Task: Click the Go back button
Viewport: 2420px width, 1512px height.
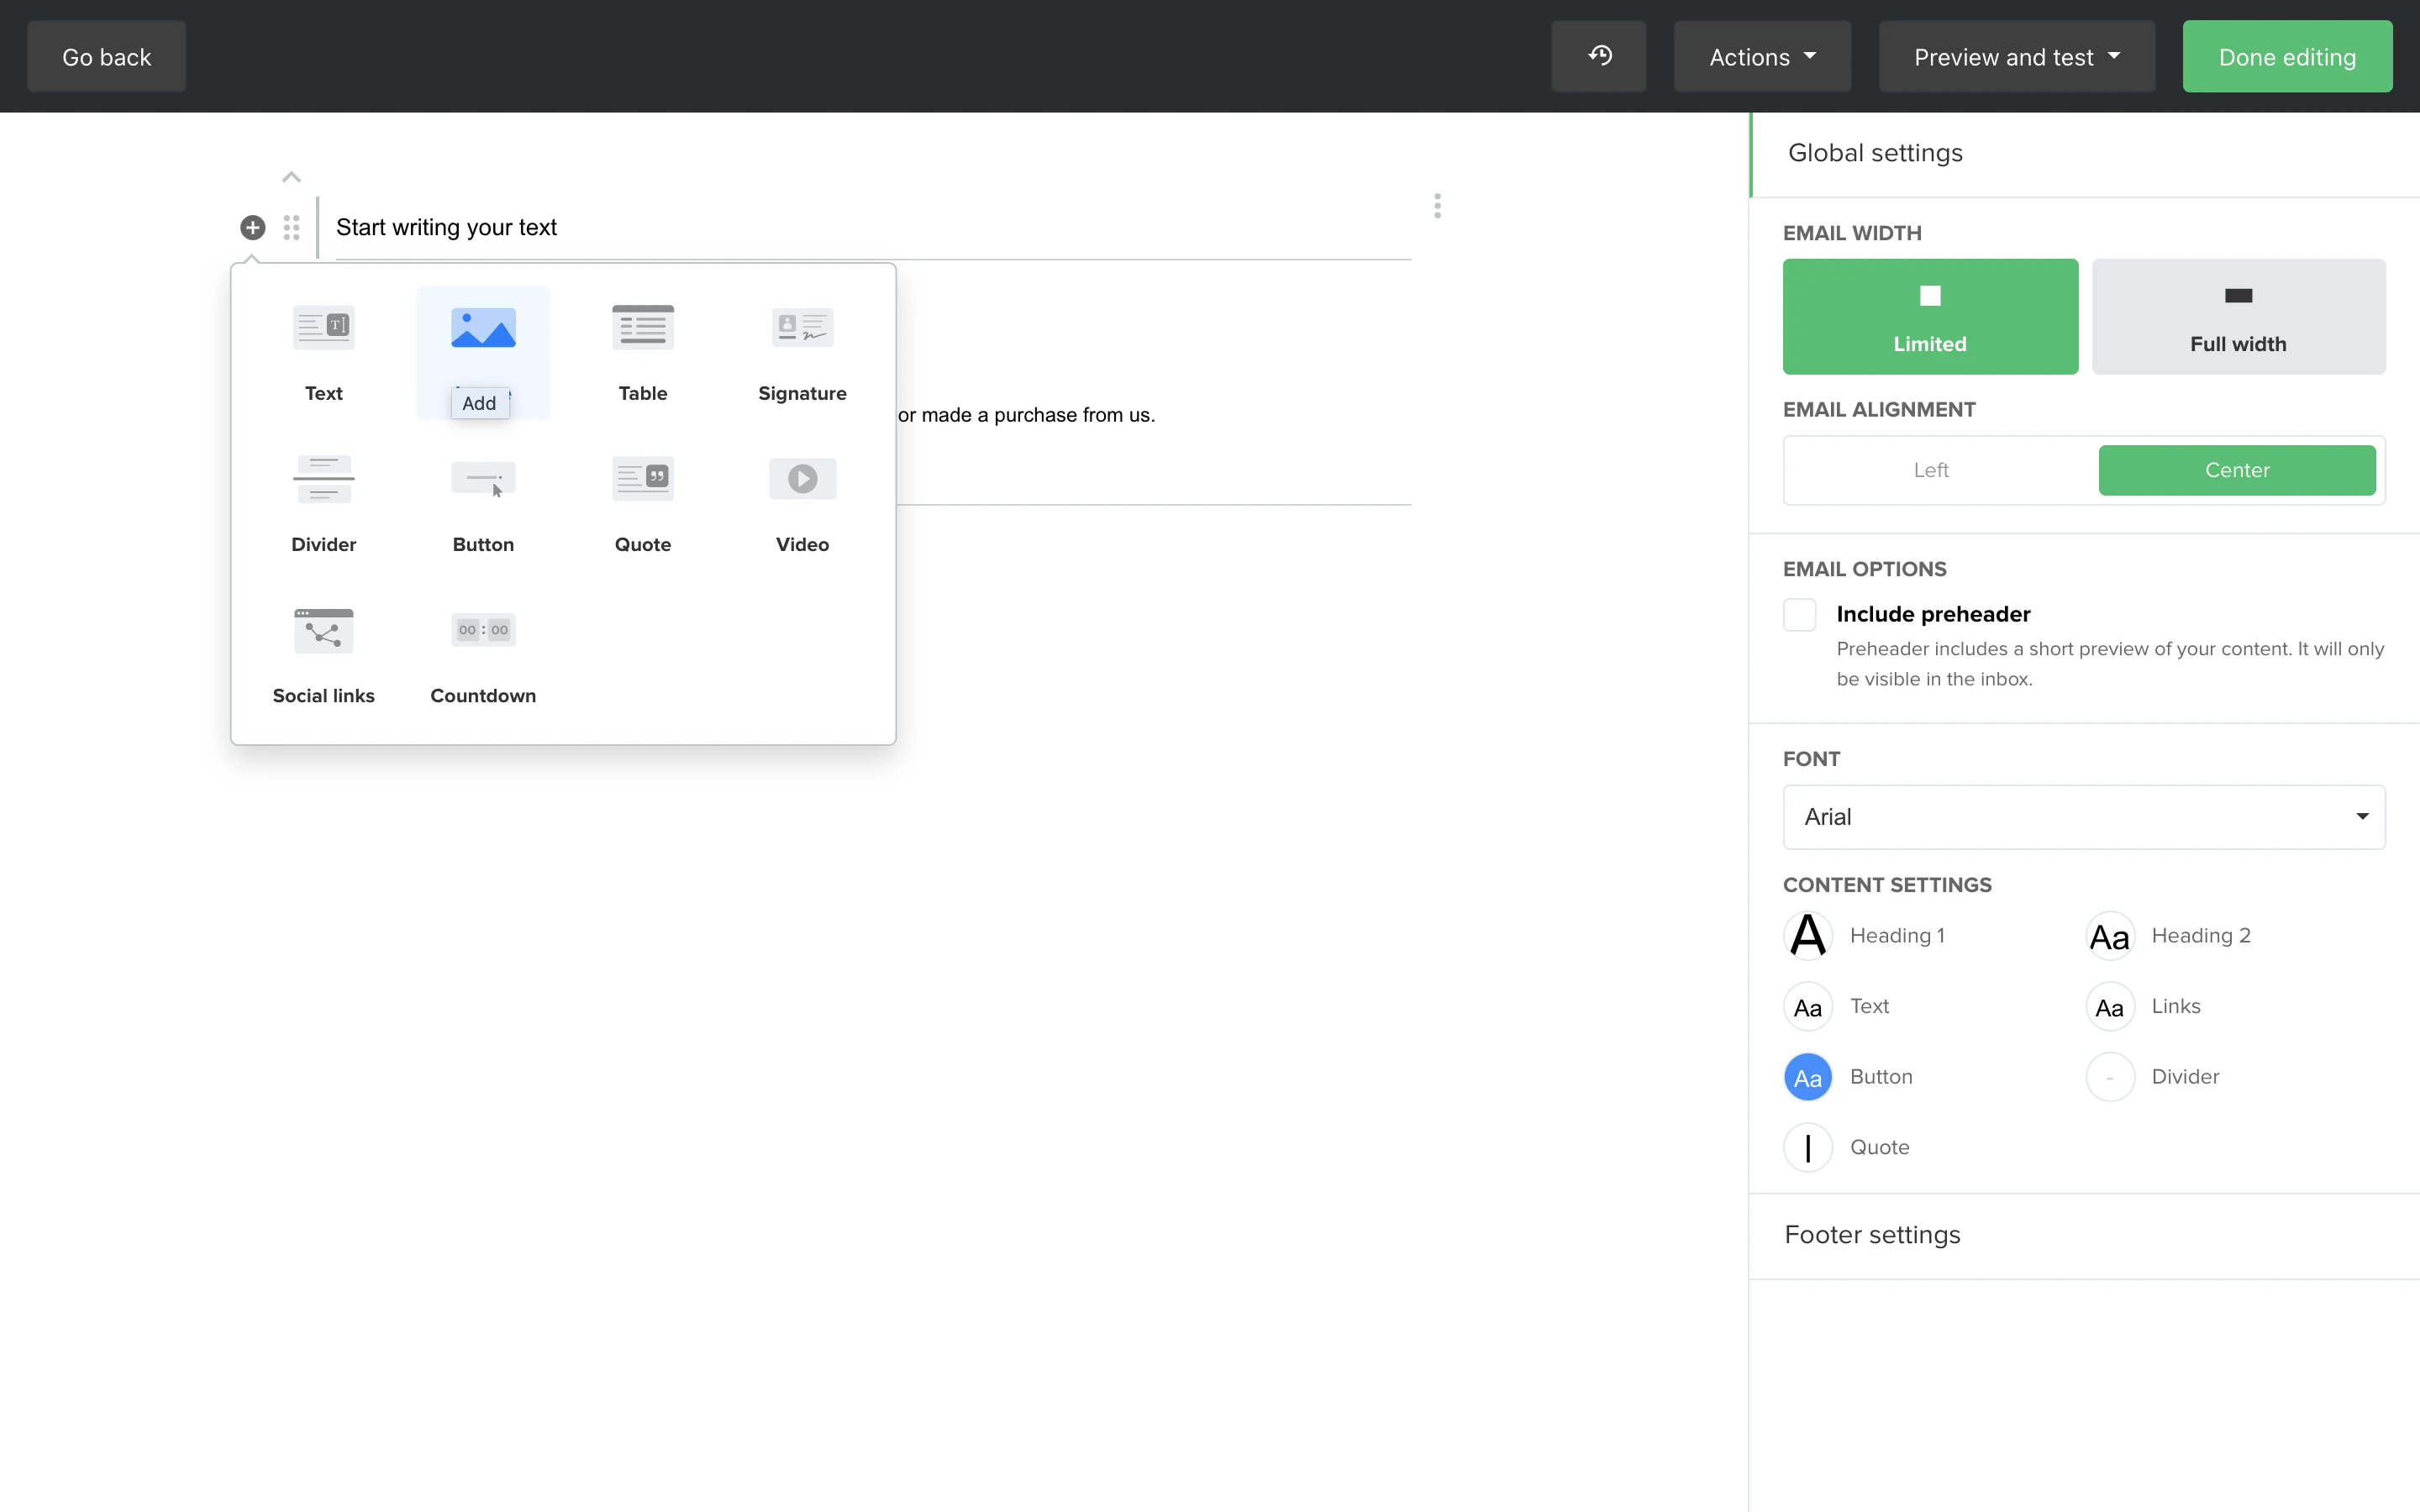Action: [x=106, y=57]
